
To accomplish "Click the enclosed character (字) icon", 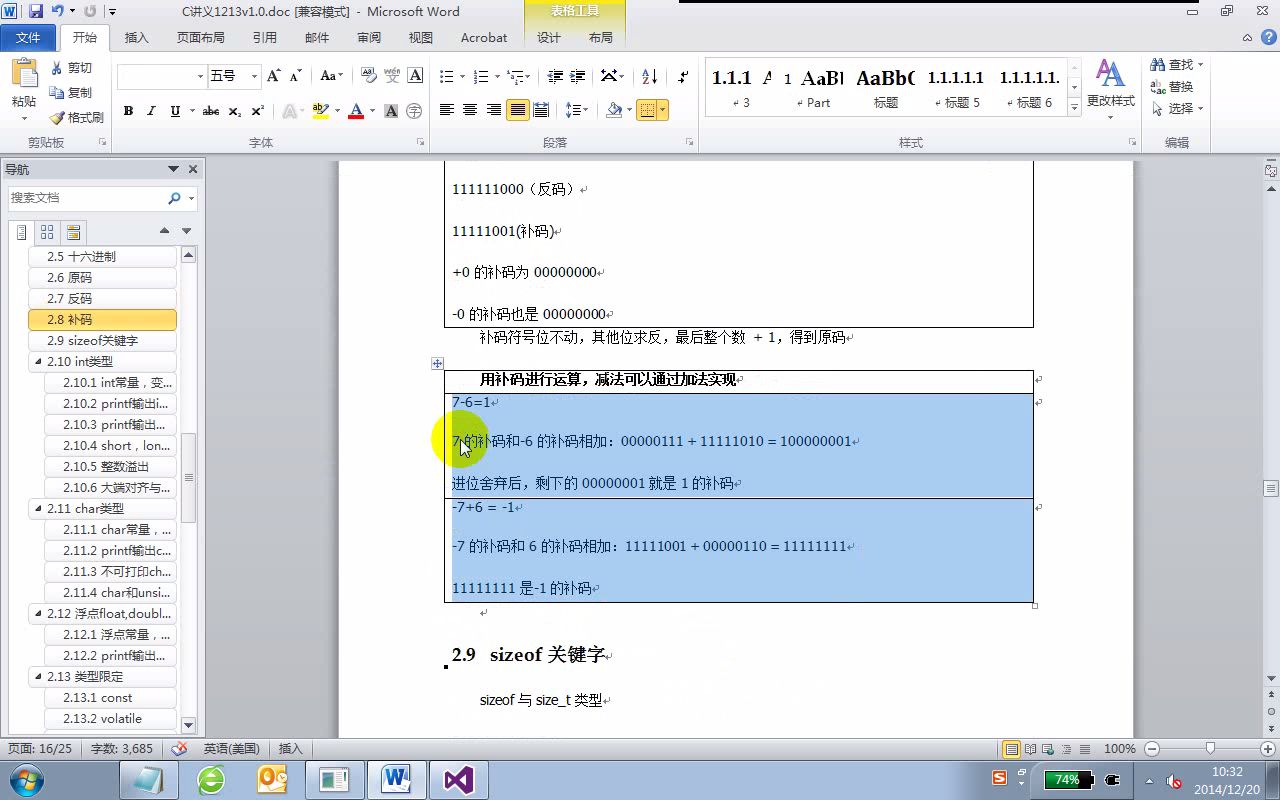I will tap(415, 111).
